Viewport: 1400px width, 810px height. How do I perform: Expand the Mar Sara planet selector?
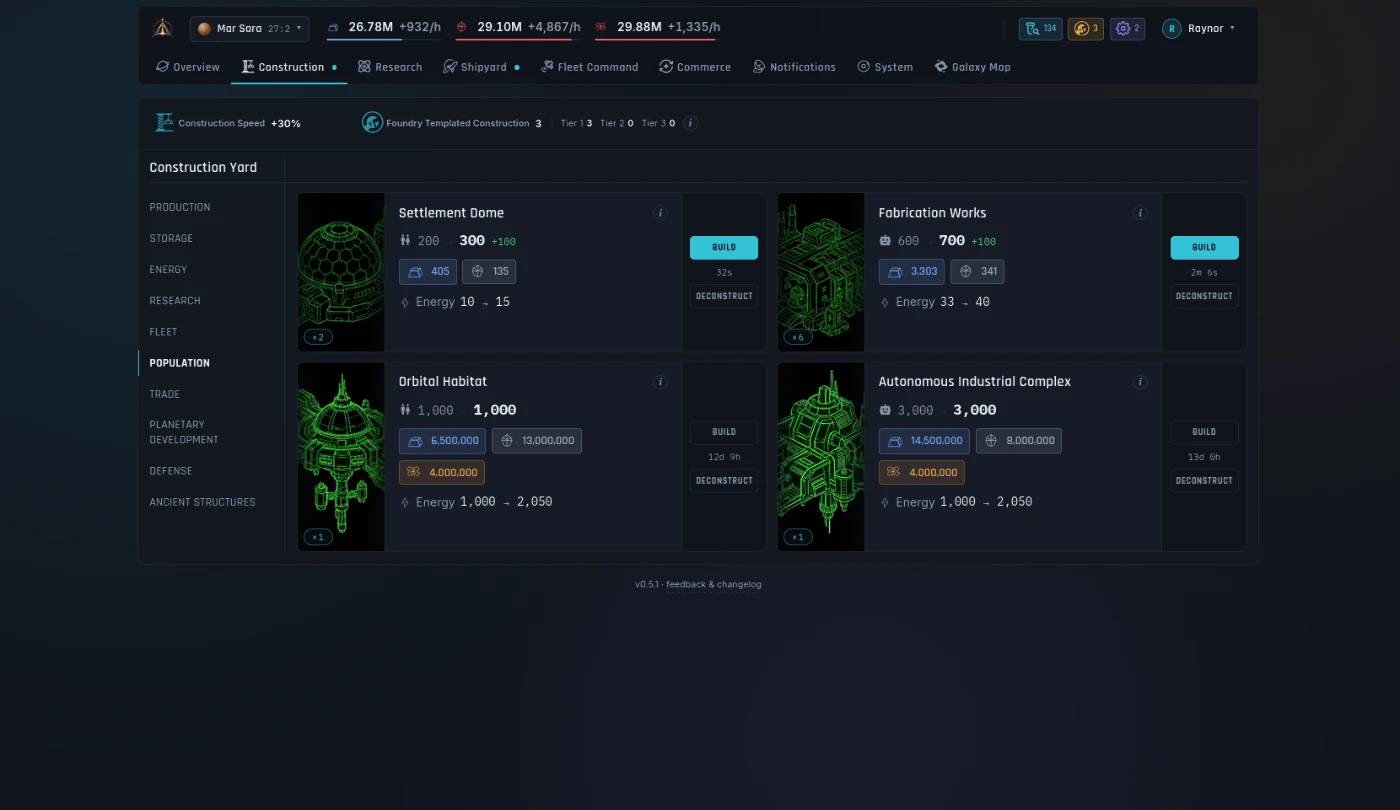tap(249, 29)
